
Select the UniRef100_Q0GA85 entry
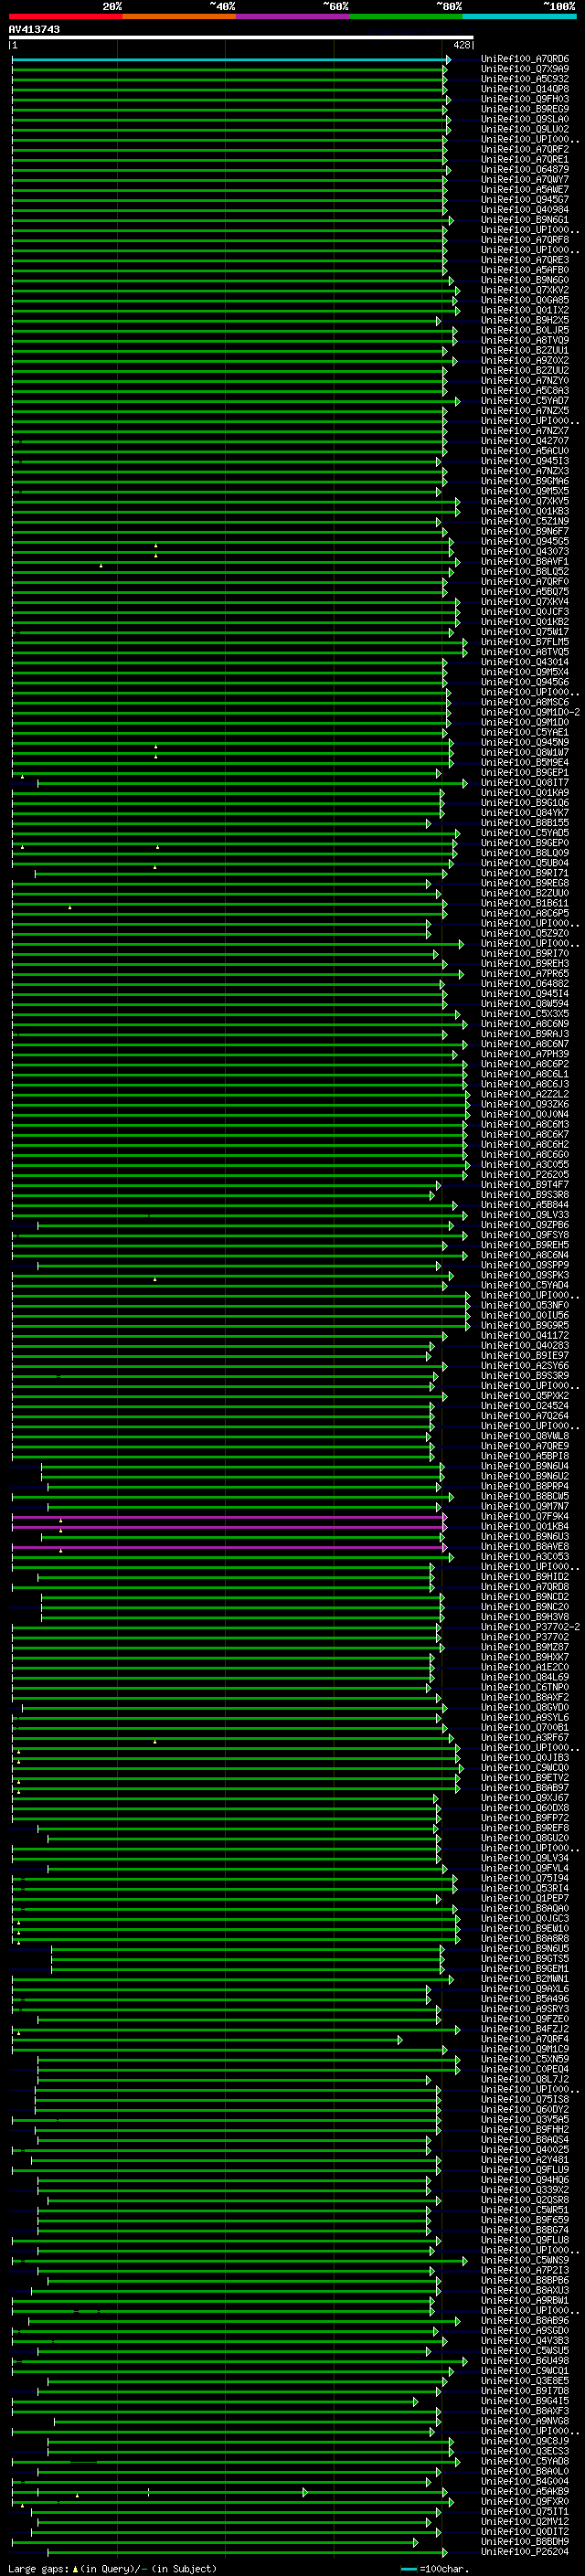pos(525,300)
